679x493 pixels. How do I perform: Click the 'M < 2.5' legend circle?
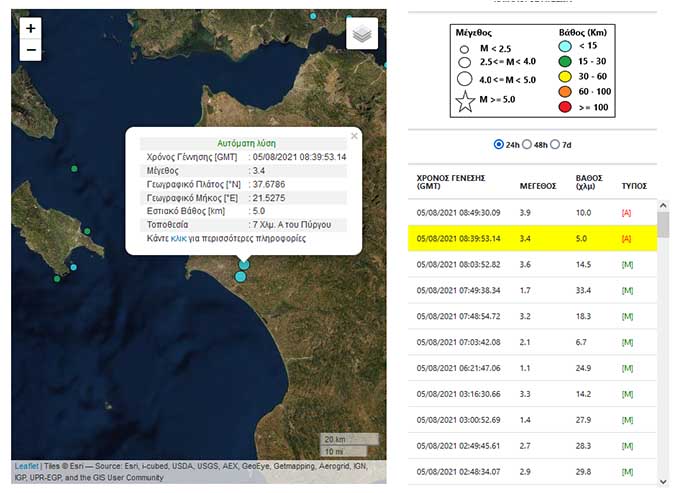tap(464, 49)
